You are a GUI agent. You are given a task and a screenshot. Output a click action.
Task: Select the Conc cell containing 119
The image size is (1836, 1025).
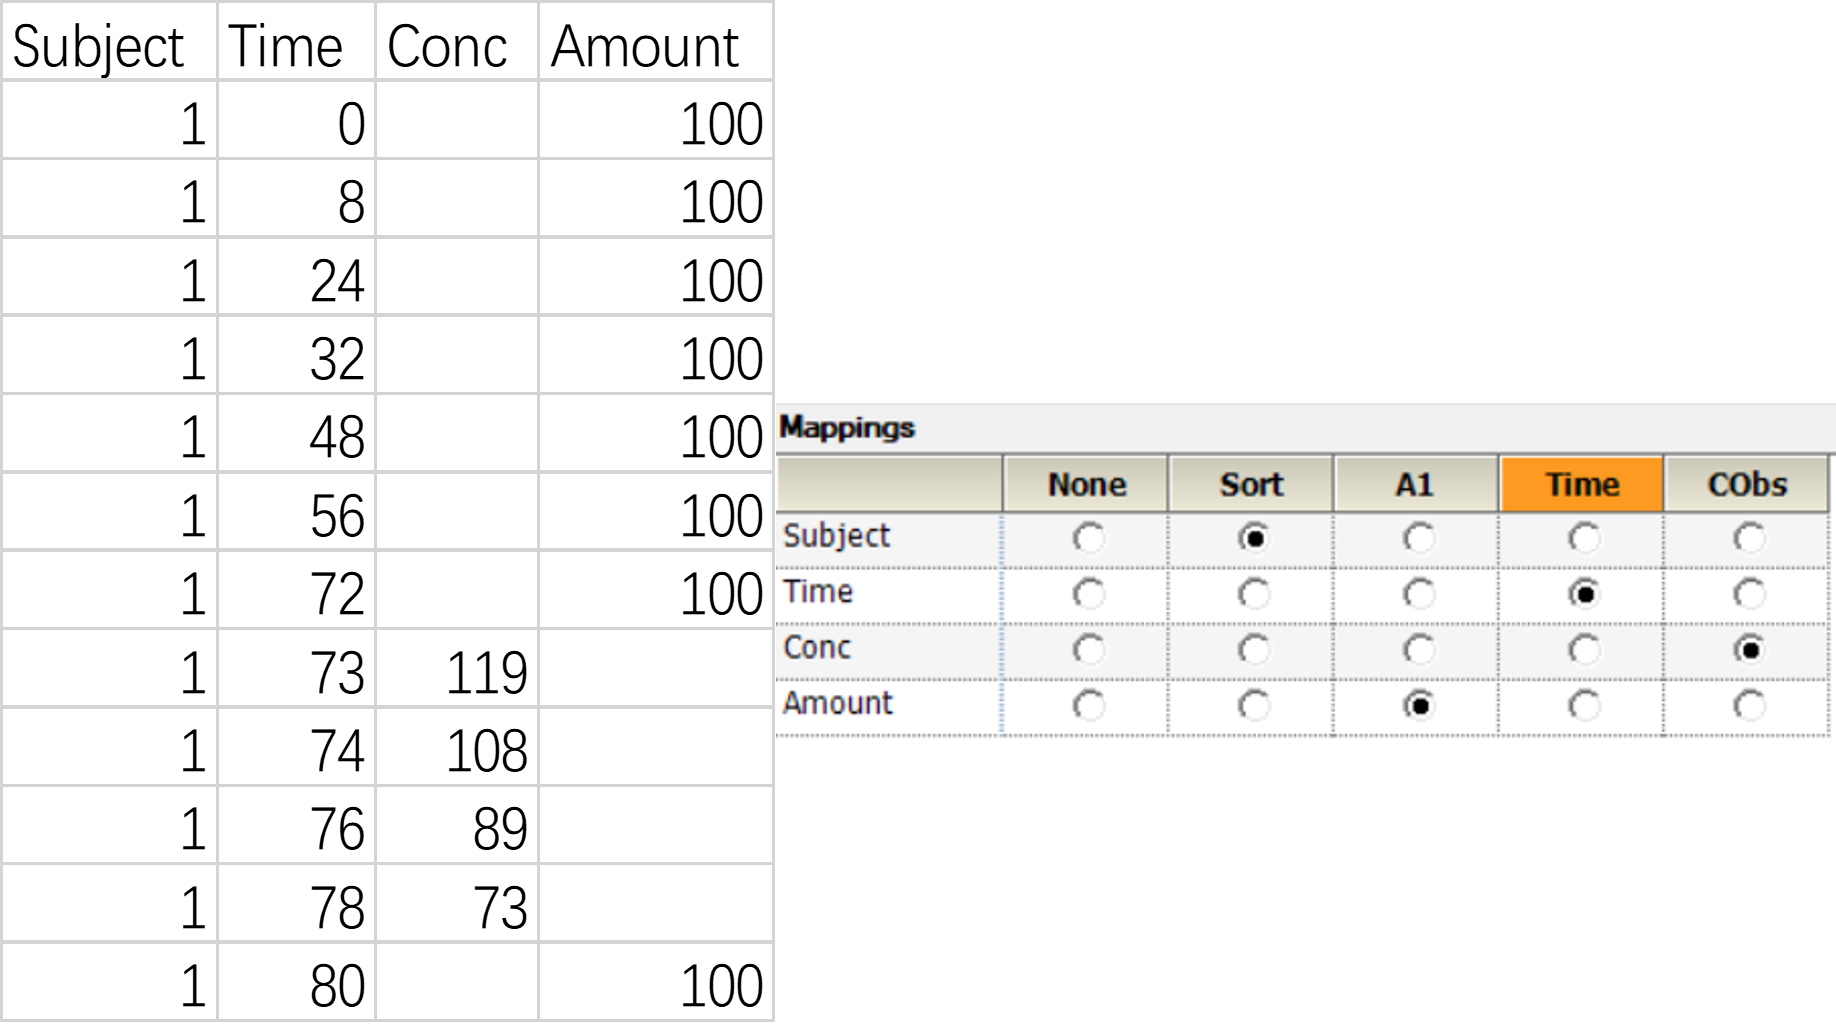[457, 672]
